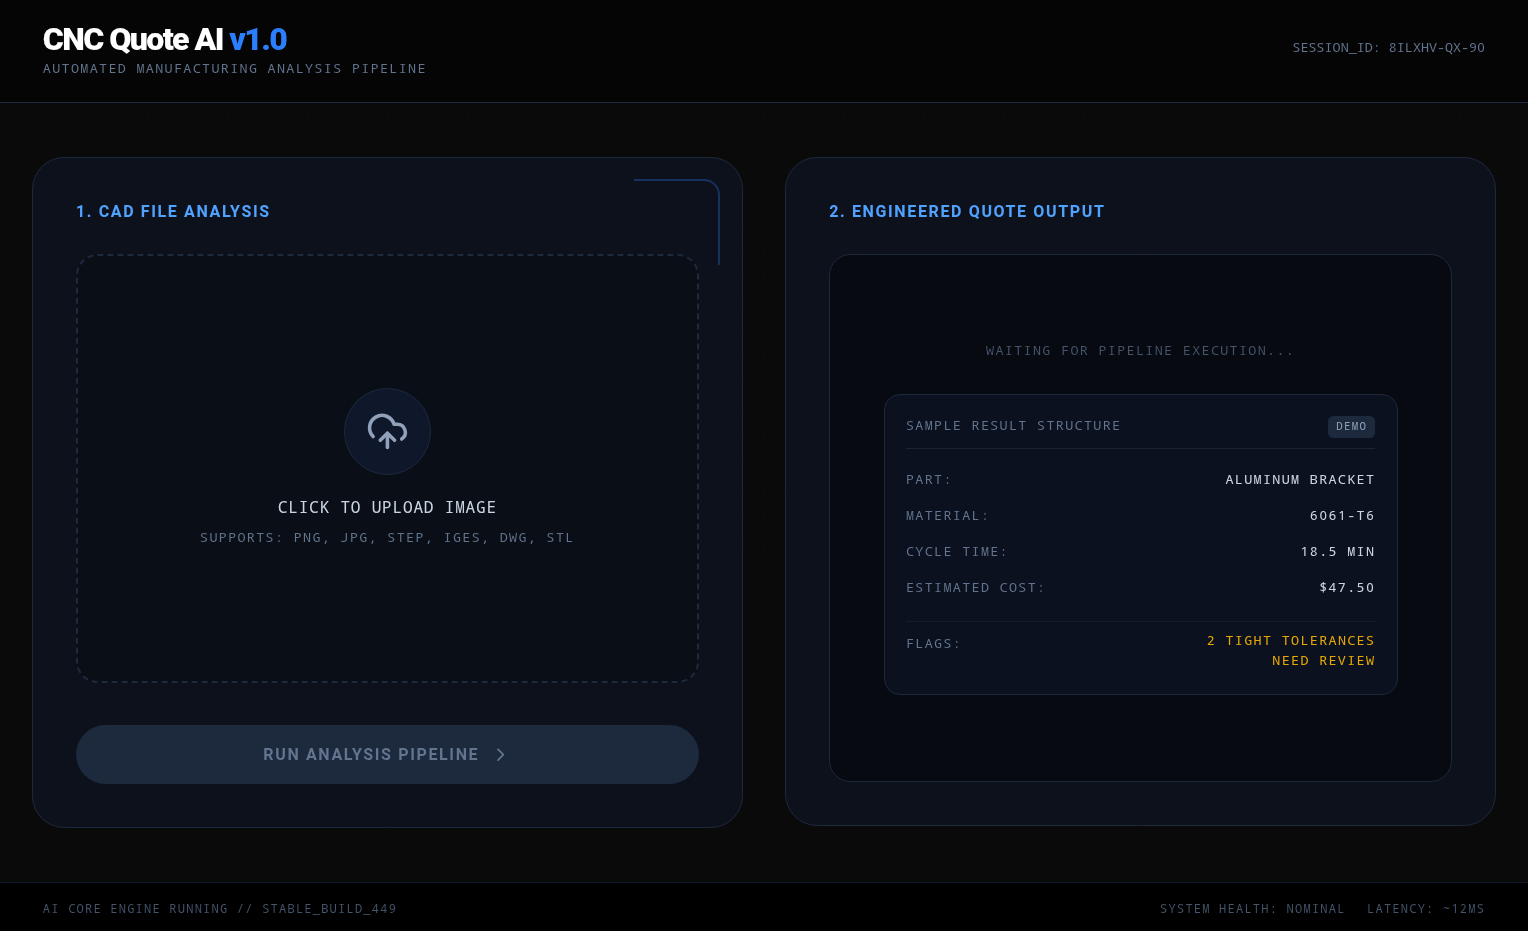Click 'Automated Manufacturing Analysis Pipeline' subtitle

pos(235,69)
